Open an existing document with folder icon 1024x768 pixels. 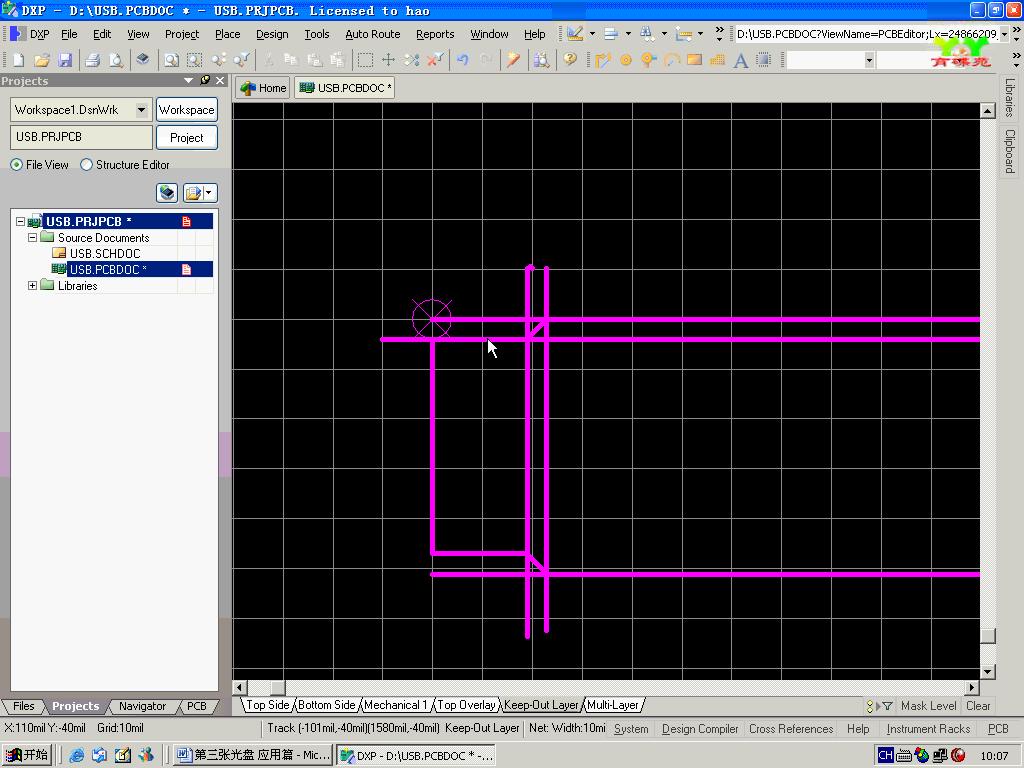(x=42, y=60)
